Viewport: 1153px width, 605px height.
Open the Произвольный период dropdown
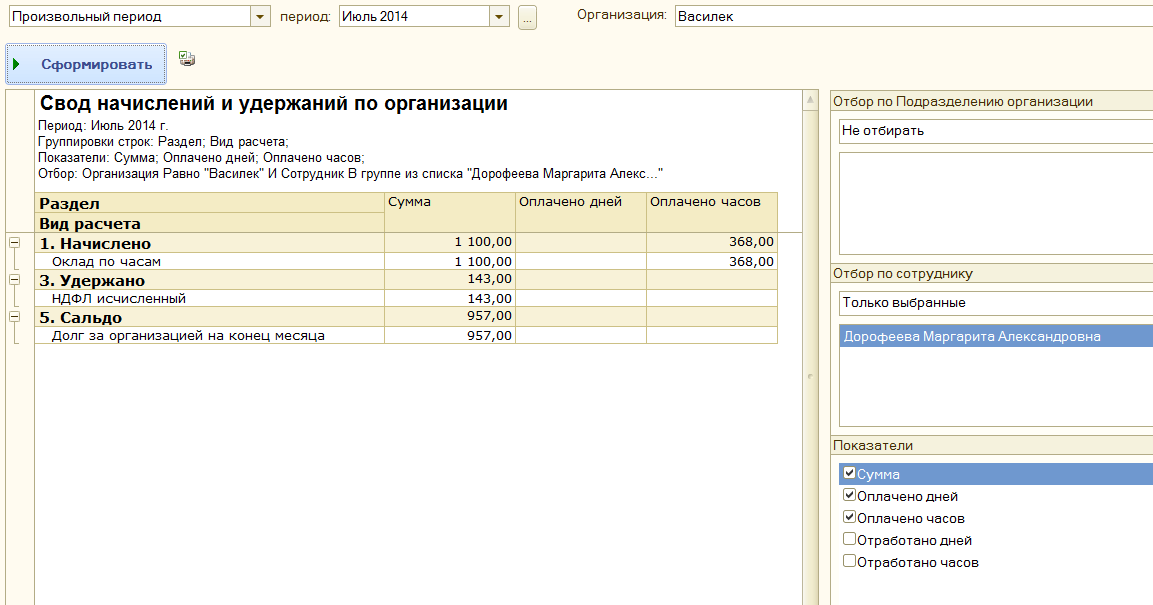260,17
